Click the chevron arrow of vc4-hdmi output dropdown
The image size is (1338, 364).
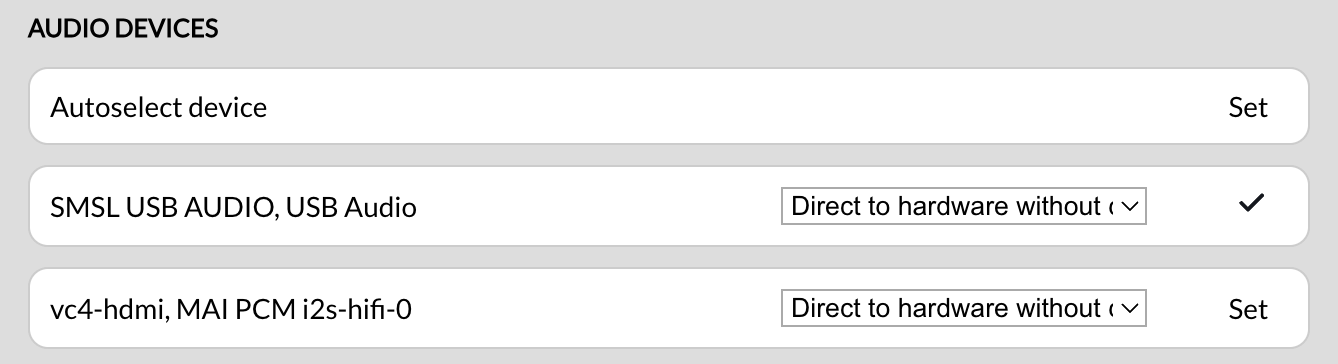pos(1130,308)
